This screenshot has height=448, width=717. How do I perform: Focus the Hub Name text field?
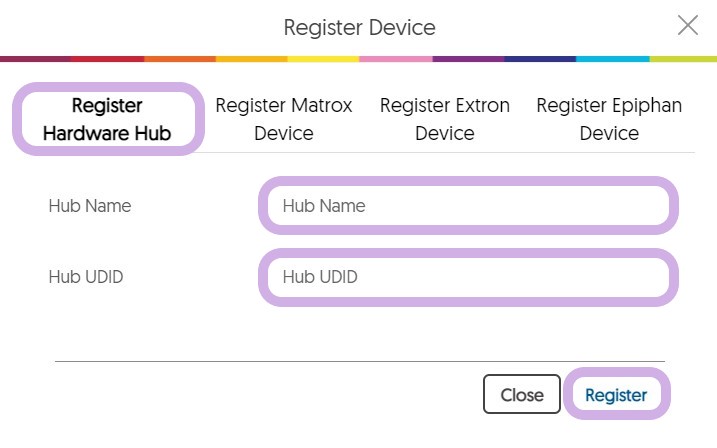(x=468, y=206)
